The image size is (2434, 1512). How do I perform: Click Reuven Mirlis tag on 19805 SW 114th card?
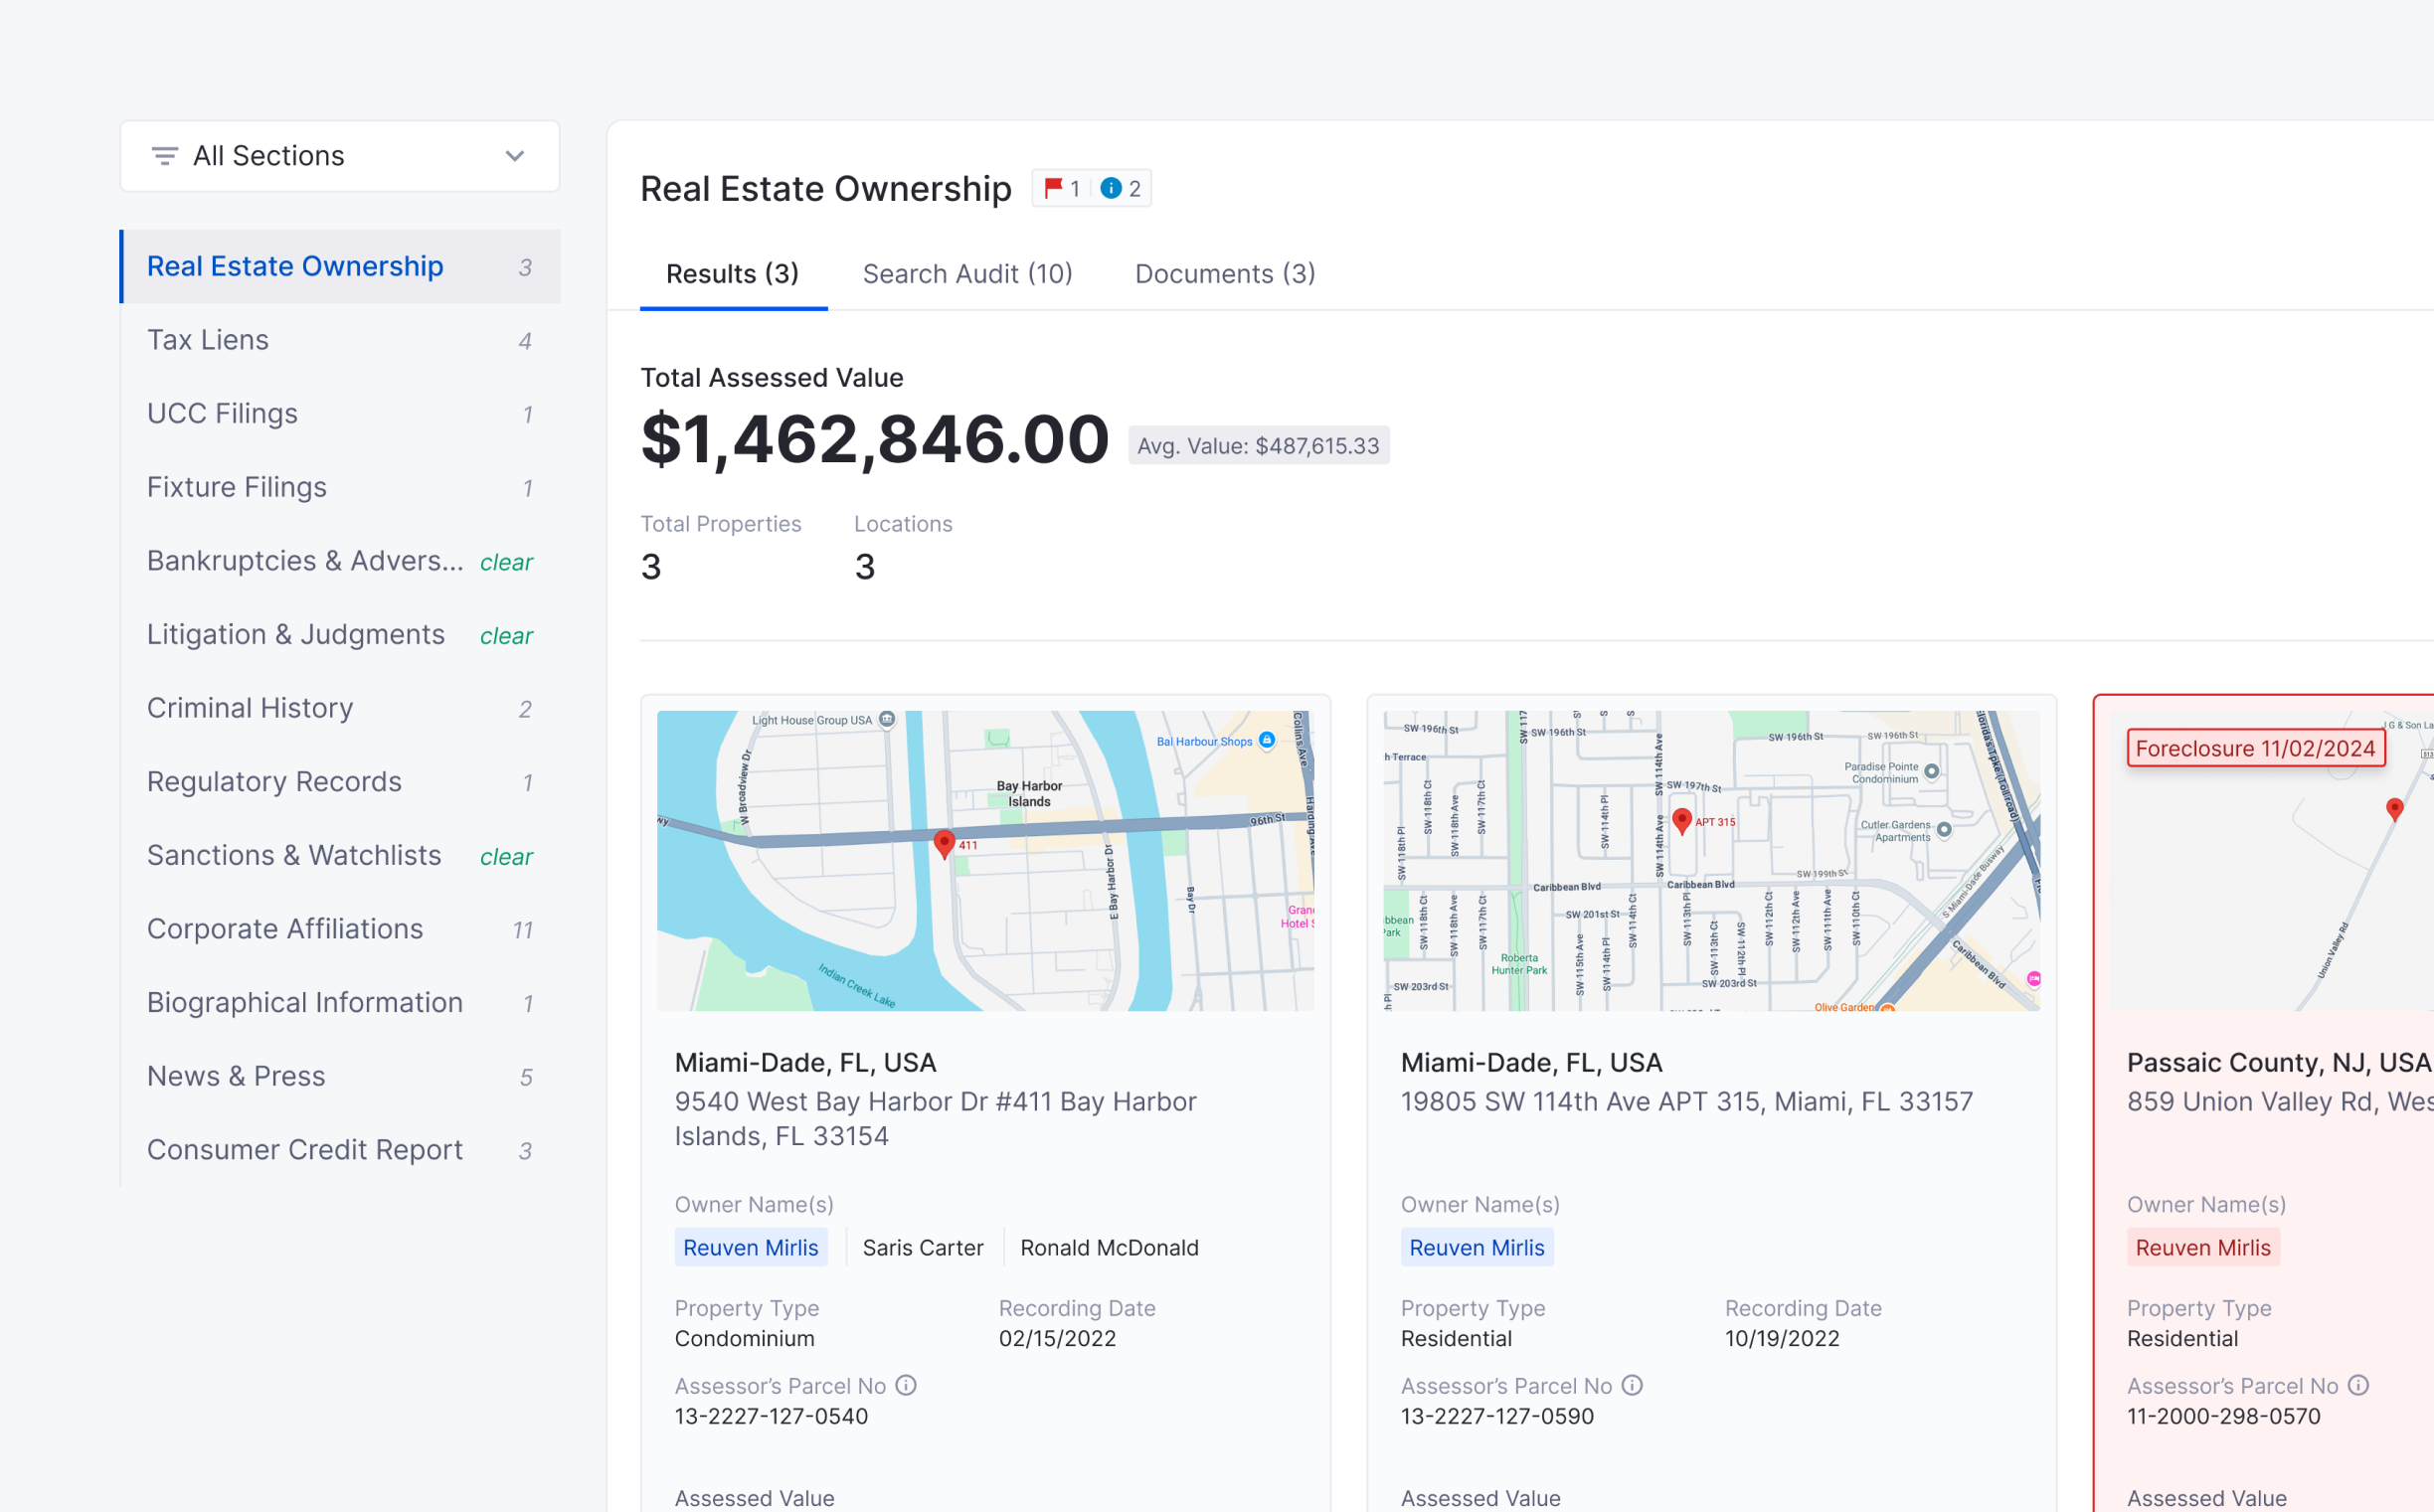1477,1248
